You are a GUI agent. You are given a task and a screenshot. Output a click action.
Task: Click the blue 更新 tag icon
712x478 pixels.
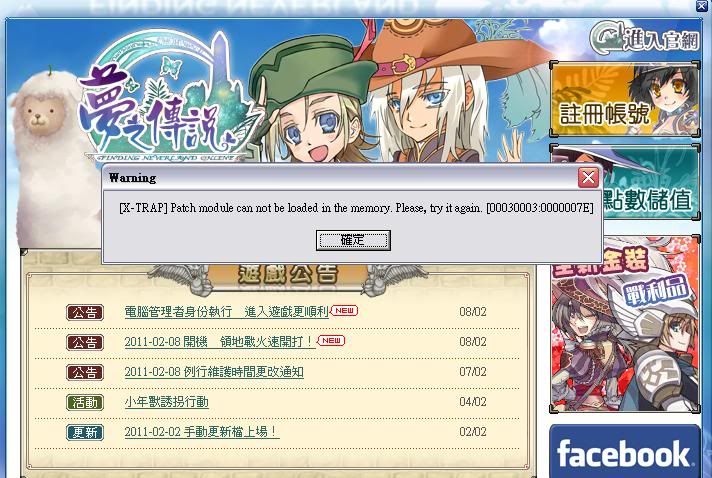point(85,432)
